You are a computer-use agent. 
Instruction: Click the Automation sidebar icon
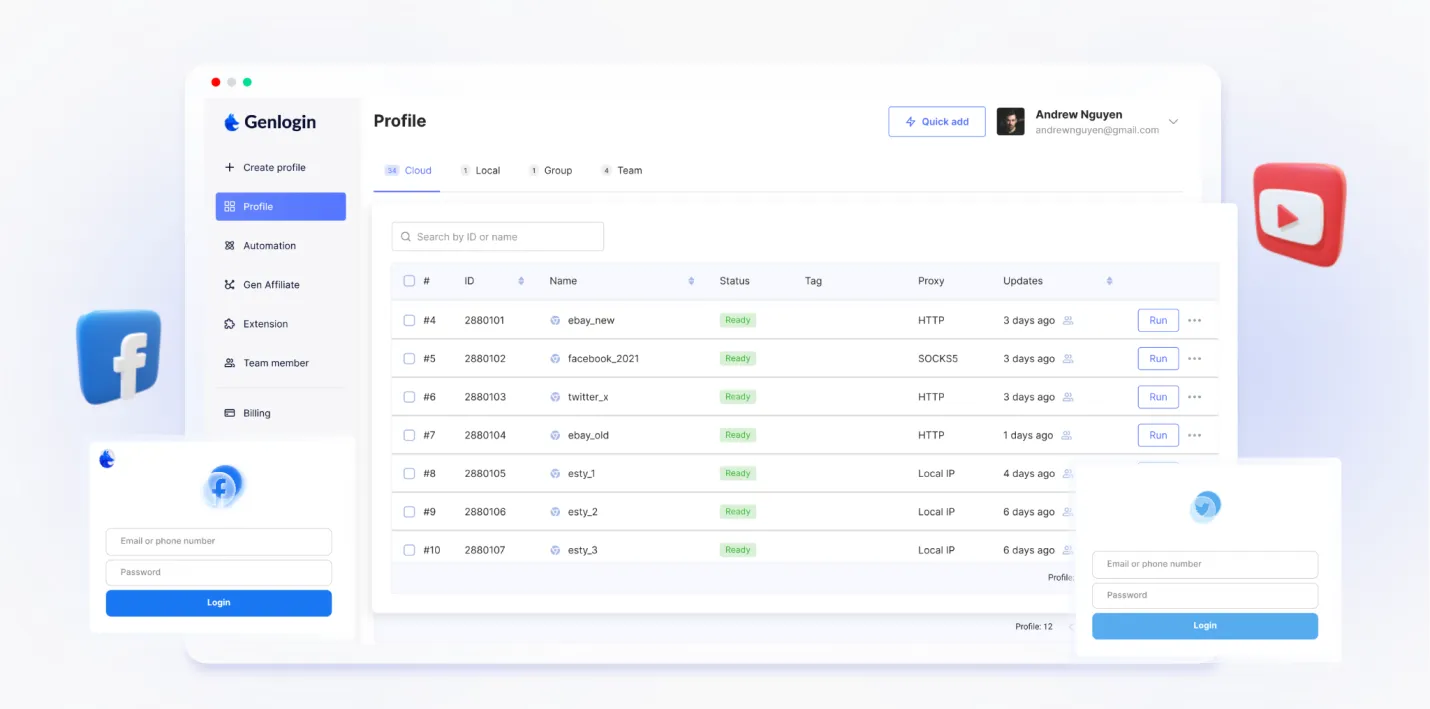(x=229, y=246)
